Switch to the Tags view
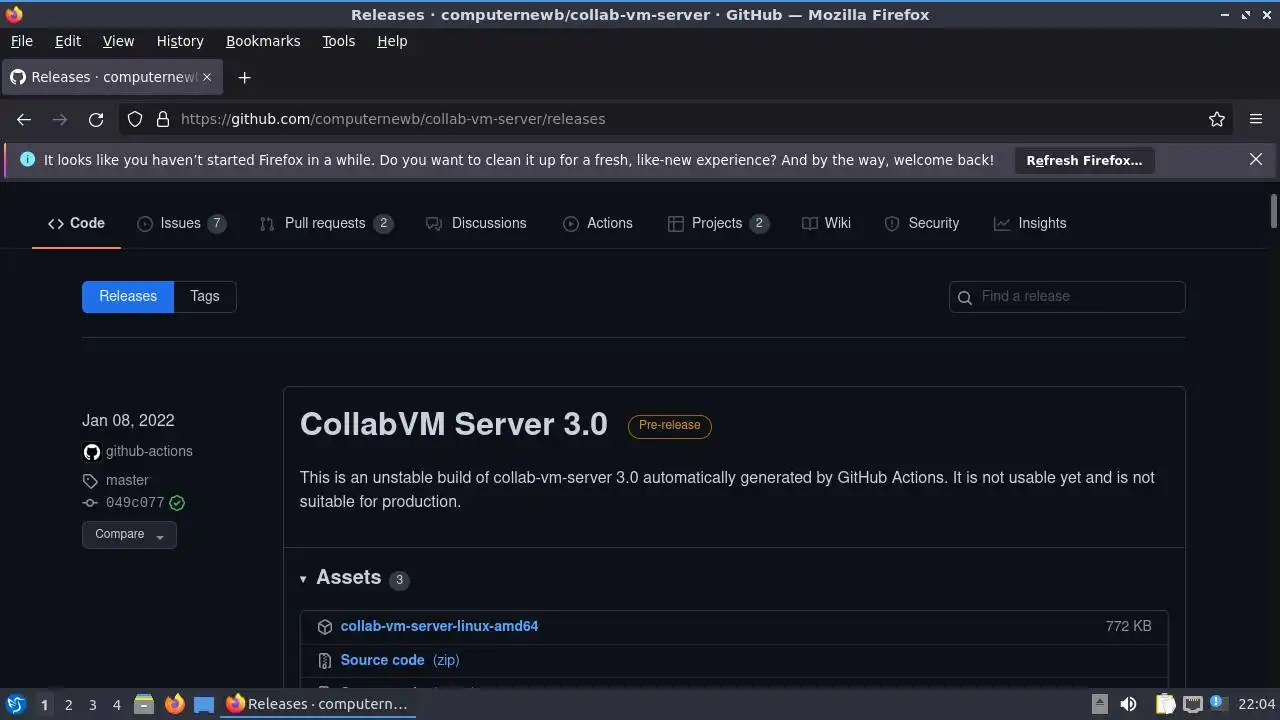Viewport: 1280px width, 720px height. coord(205,296)
